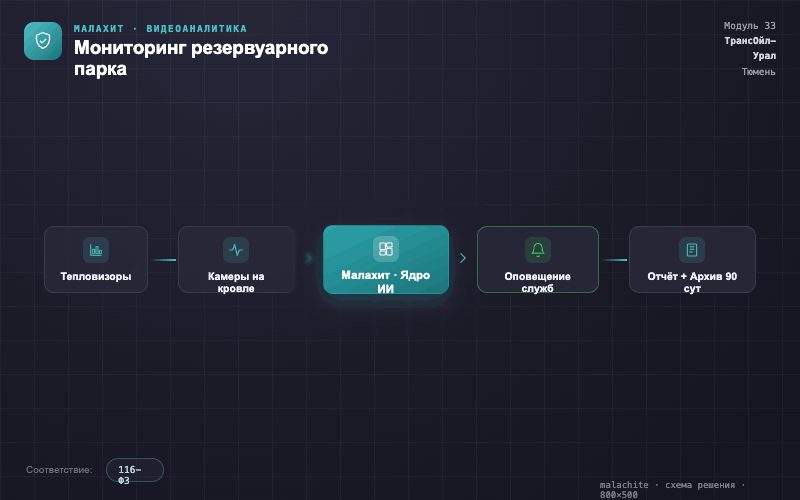800x500 pixels.
Task: Click the Соответствие: label
Action: coord(59,470)
